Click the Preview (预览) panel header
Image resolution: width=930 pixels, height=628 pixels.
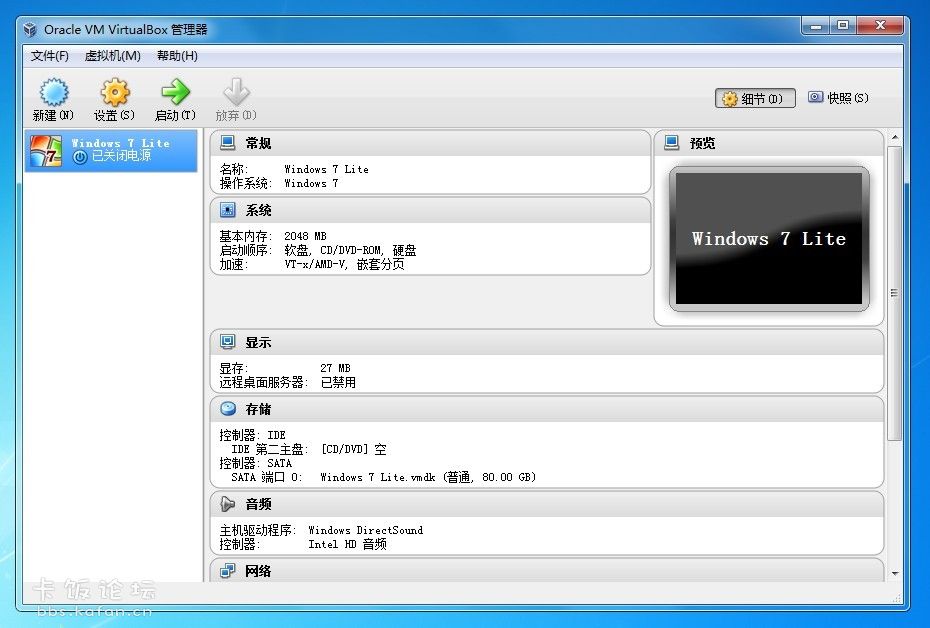(768, 143)
